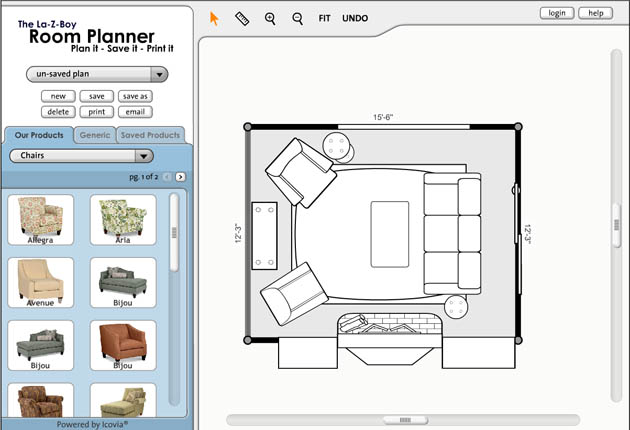Open the un-saved plan dropdown

click(97, 74)
